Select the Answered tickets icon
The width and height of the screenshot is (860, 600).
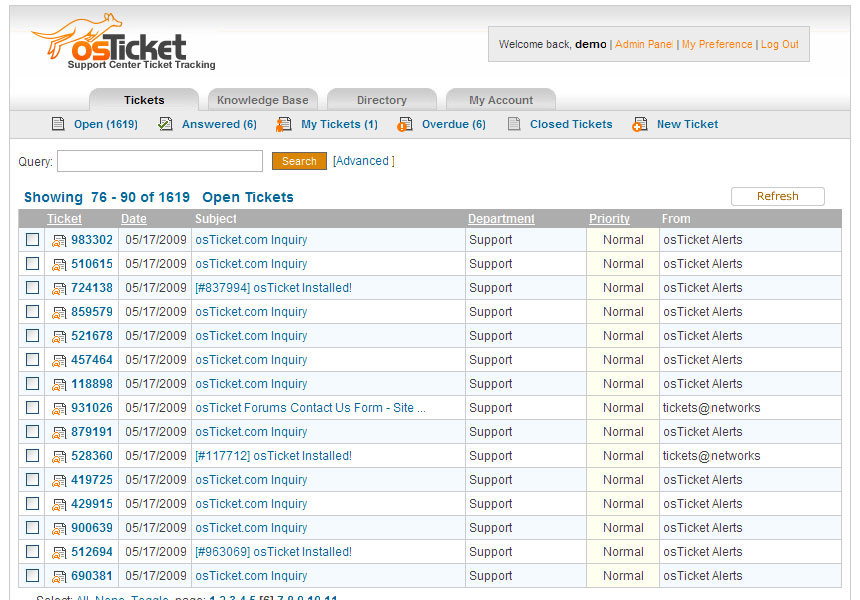click(x=164, y=124)
